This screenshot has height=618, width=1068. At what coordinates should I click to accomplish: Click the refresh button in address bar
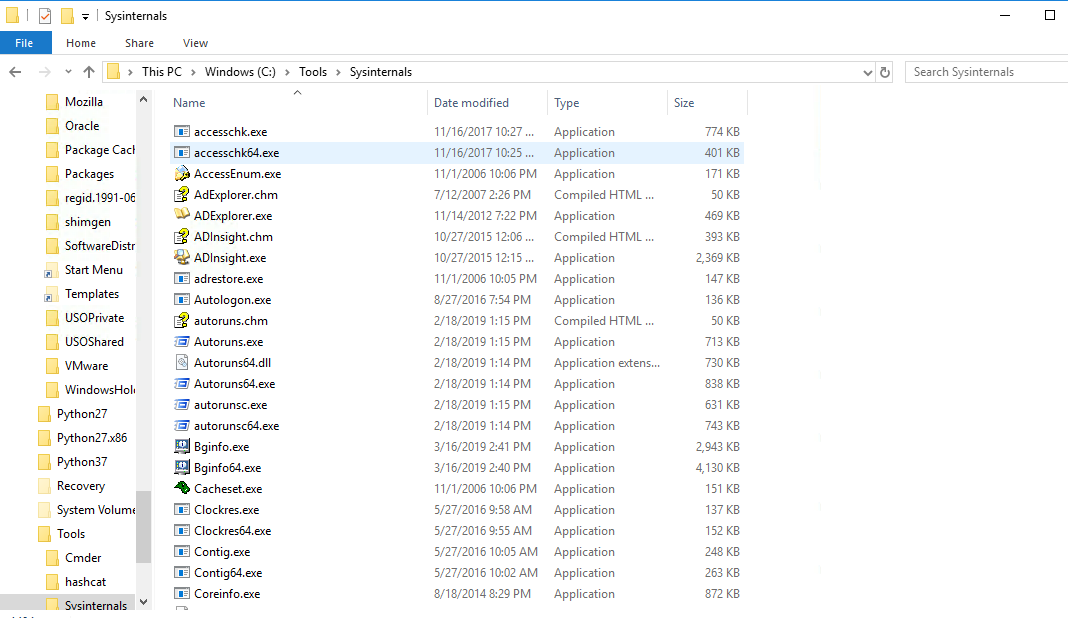(x=885, y=72)
